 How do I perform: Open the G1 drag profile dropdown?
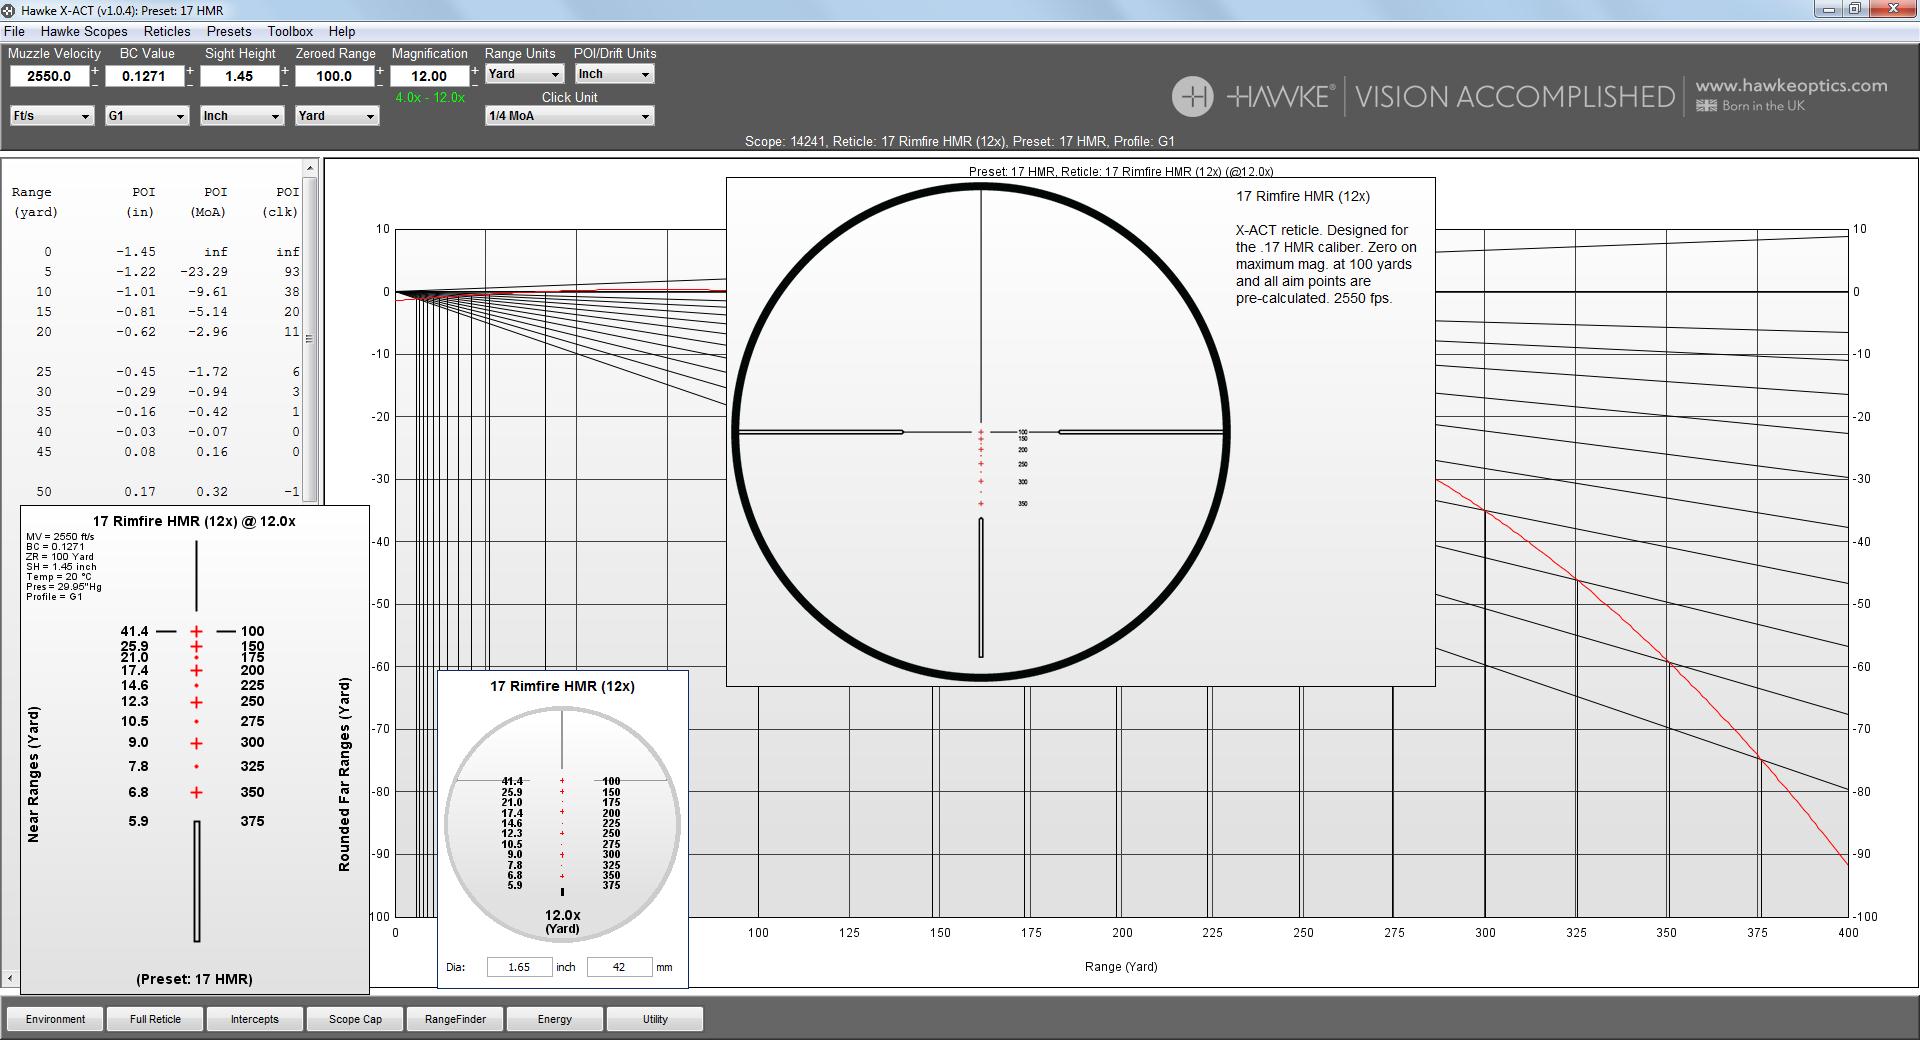click(147, 116)
